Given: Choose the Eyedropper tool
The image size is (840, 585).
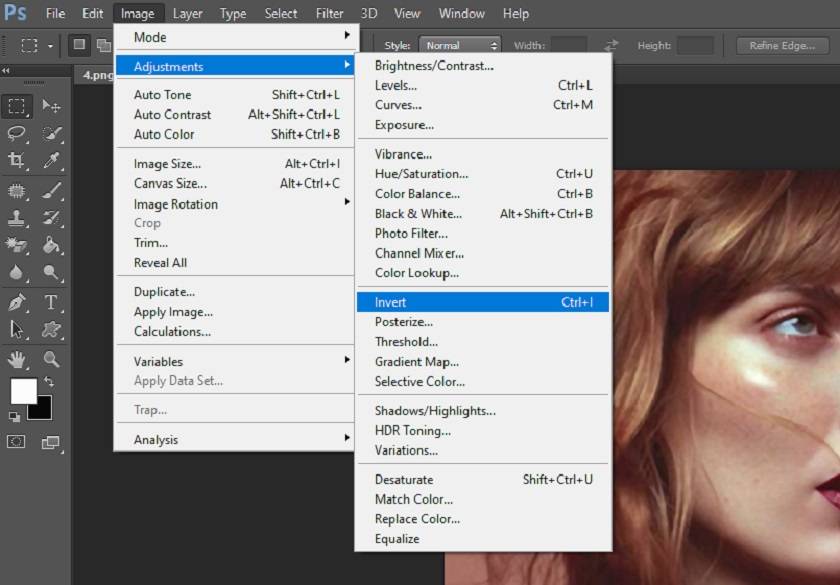Looking at the screenshot, I should pos(51,160).
